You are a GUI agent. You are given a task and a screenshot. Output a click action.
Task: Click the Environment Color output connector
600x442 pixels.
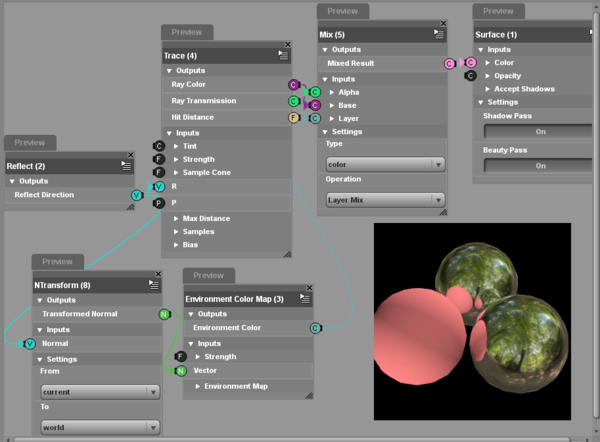coord(315,328)
